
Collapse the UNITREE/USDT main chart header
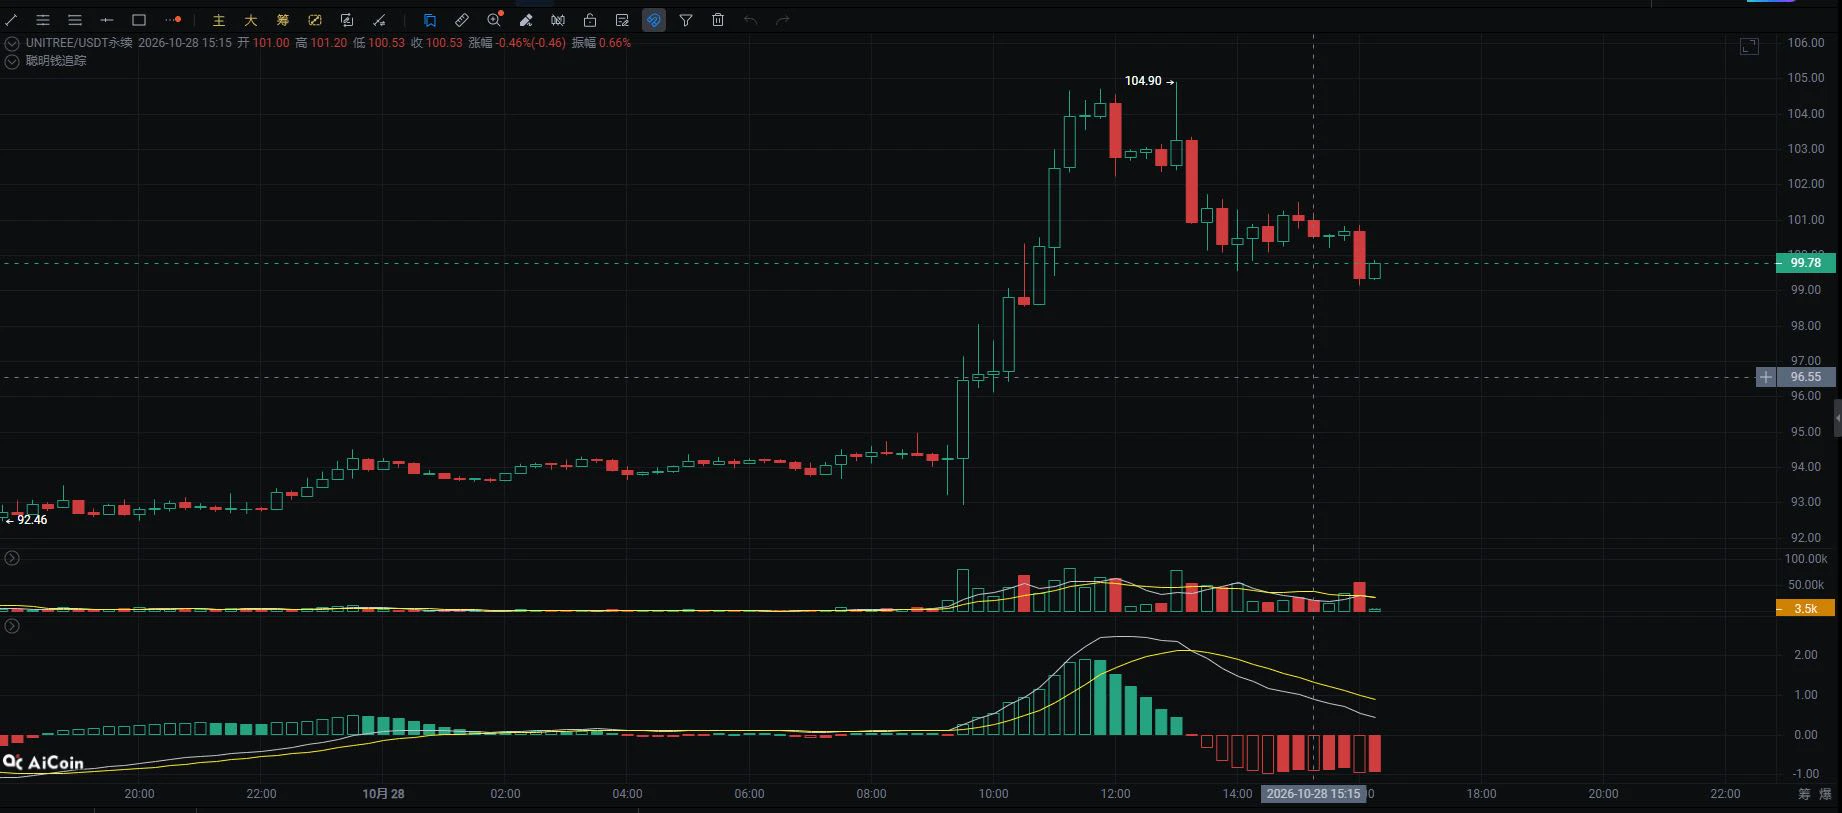pos(12,43)
